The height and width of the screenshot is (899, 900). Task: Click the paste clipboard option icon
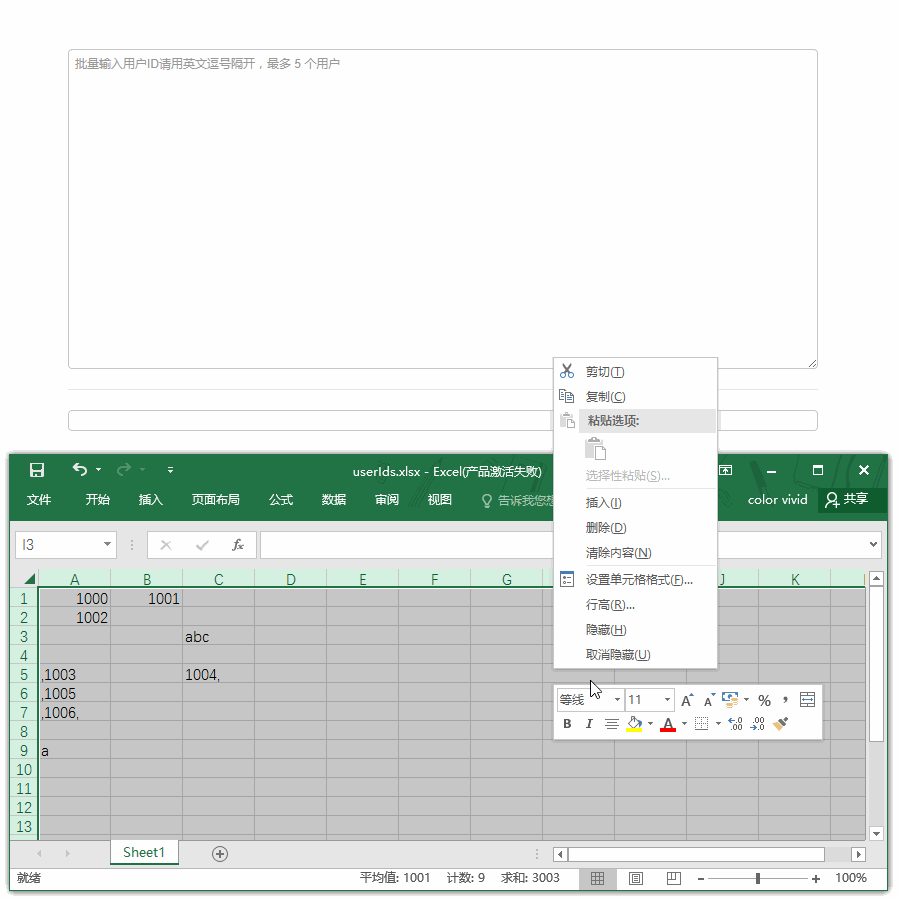[x=596, y=449]
